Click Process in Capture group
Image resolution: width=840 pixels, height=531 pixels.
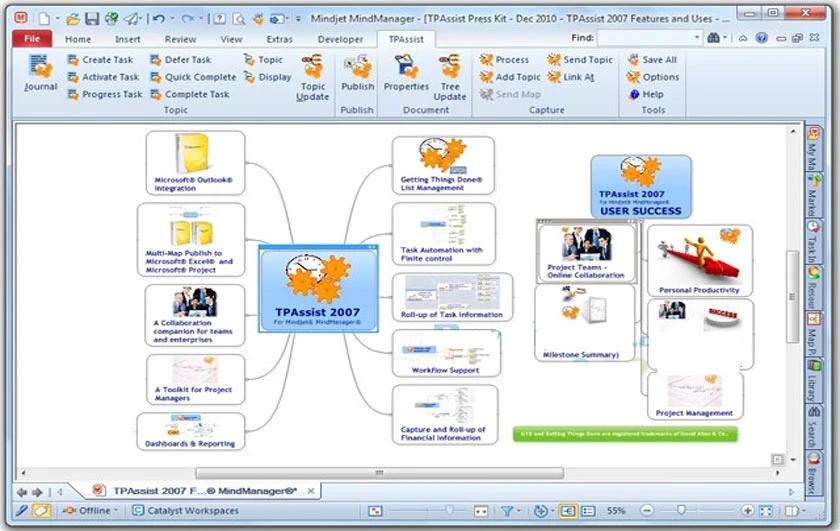tap(504, 59)
